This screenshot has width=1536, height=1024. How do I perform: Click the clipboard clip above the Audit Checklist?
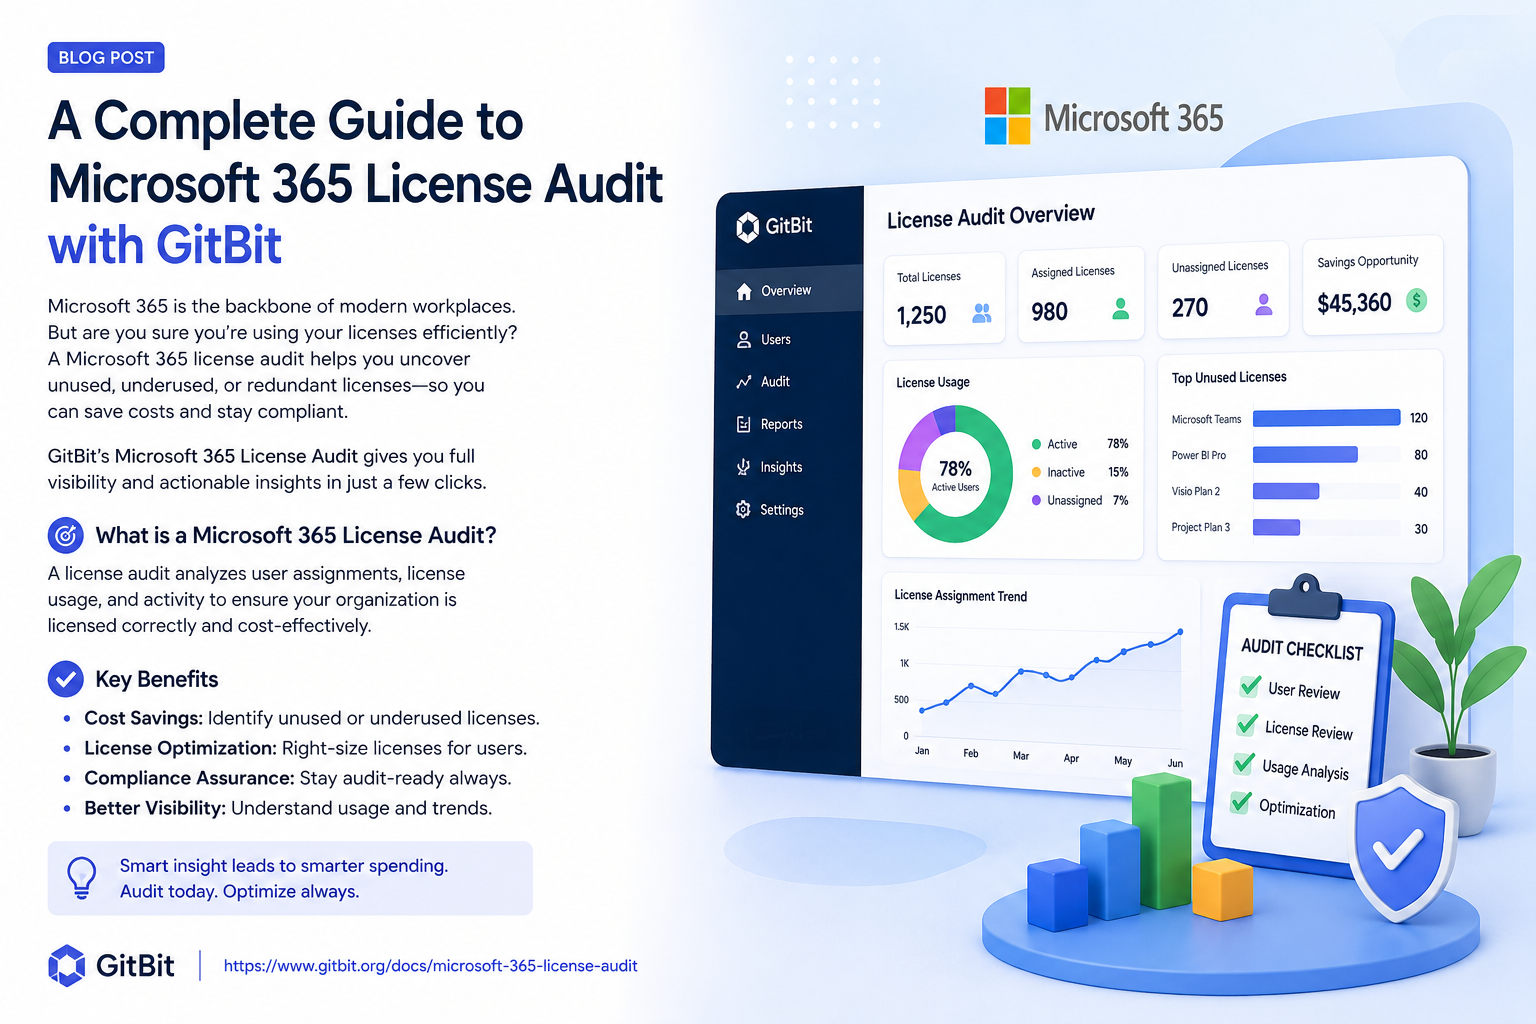[1304, 598]
